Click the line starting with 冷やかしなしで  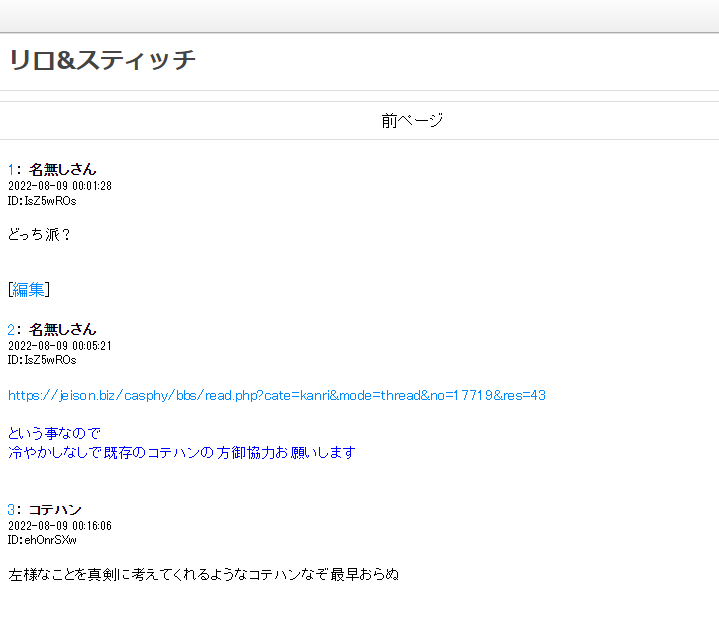[182, 453]
